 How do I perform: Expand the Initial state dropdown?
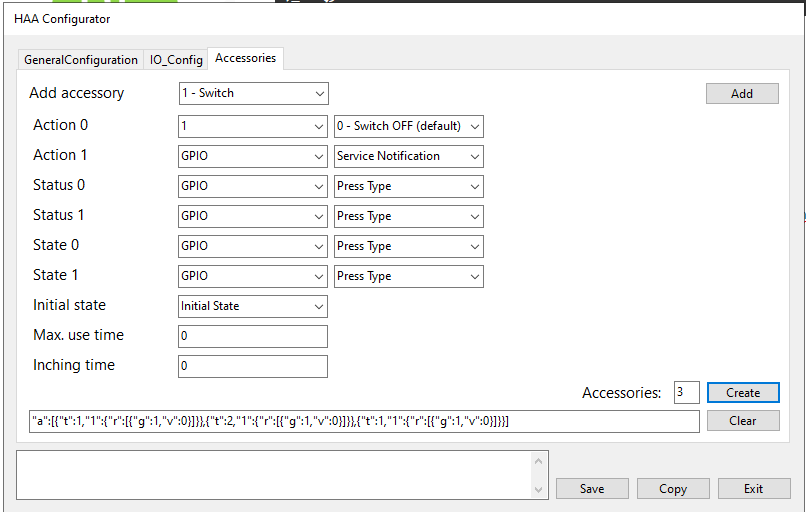click(252, 306)
